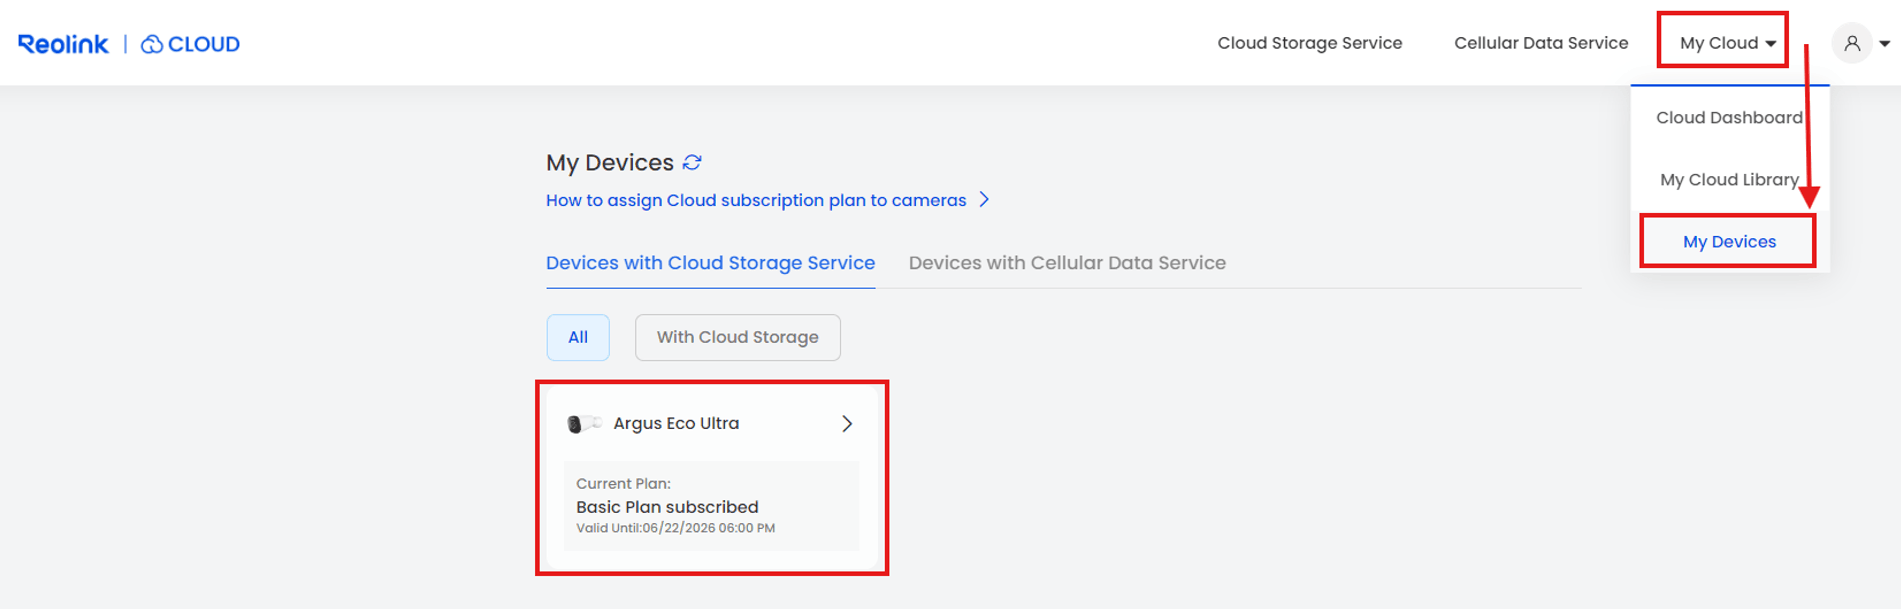Choose My Devices in the dropdown menu
The height and width of the screenshot is (609, 1901).
(x=1729, y=242)
